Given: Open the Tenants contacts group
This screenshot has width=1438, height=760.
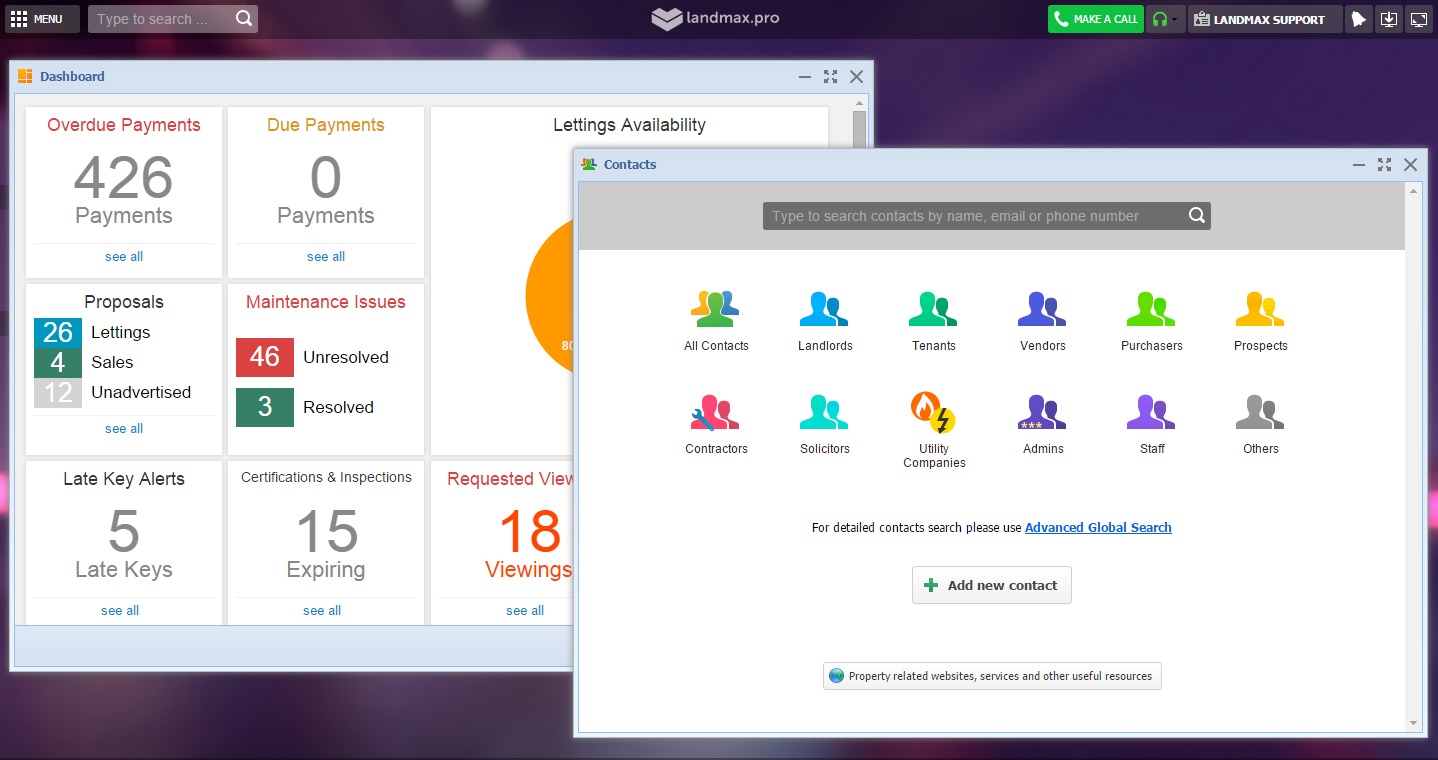Looking at the screenshot, I should tap(933, 320).
